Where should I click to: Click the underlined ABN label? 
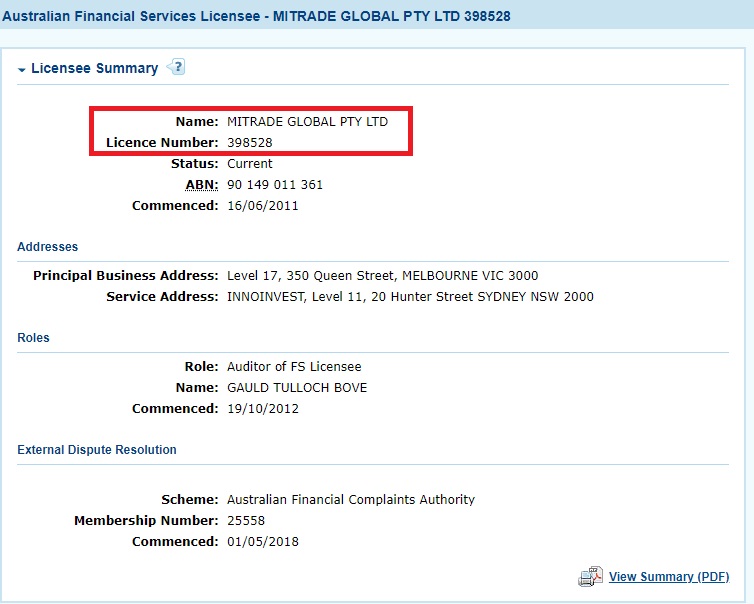point(201,185)
